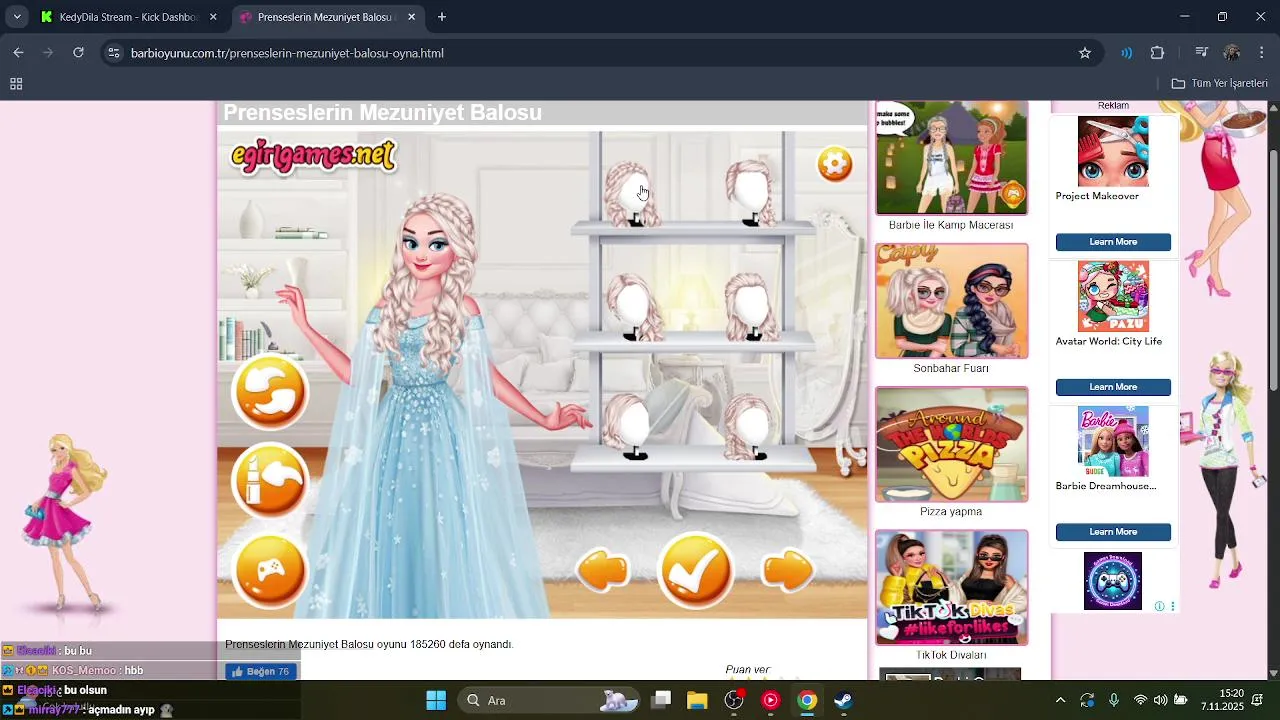Click the address bar URL
1280x720 pixels.
pyautogui.click(x=287, y=53)
